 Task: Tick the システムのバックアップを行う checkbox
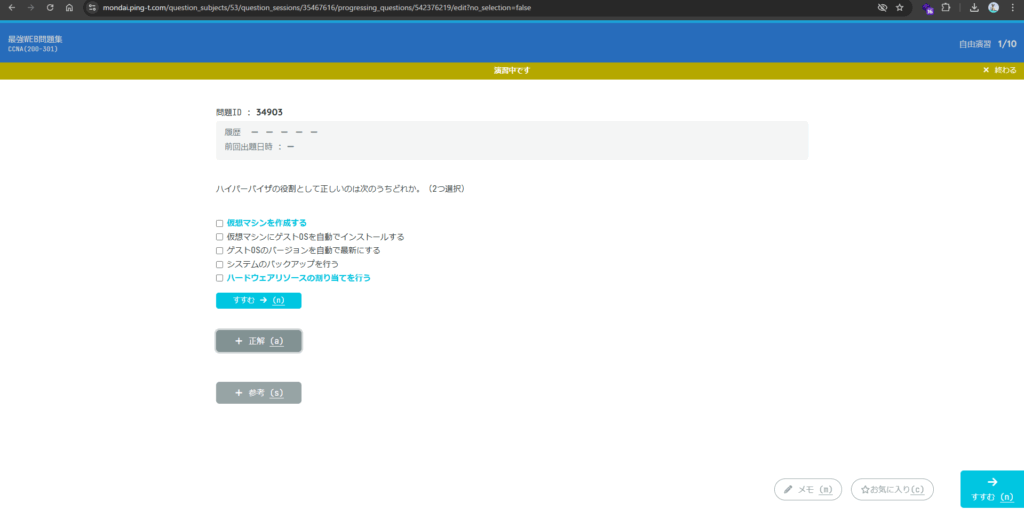point(220,264)
